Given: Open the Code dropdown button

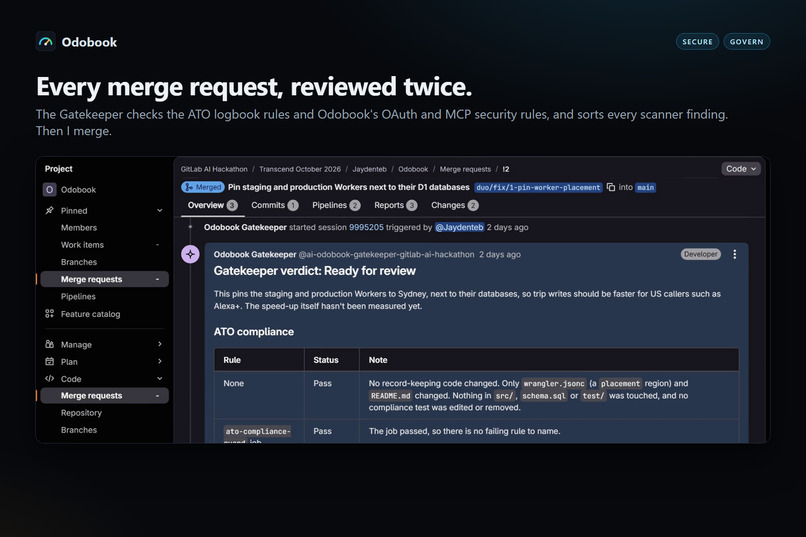Looking at the screenshot, I should point(741,169).
